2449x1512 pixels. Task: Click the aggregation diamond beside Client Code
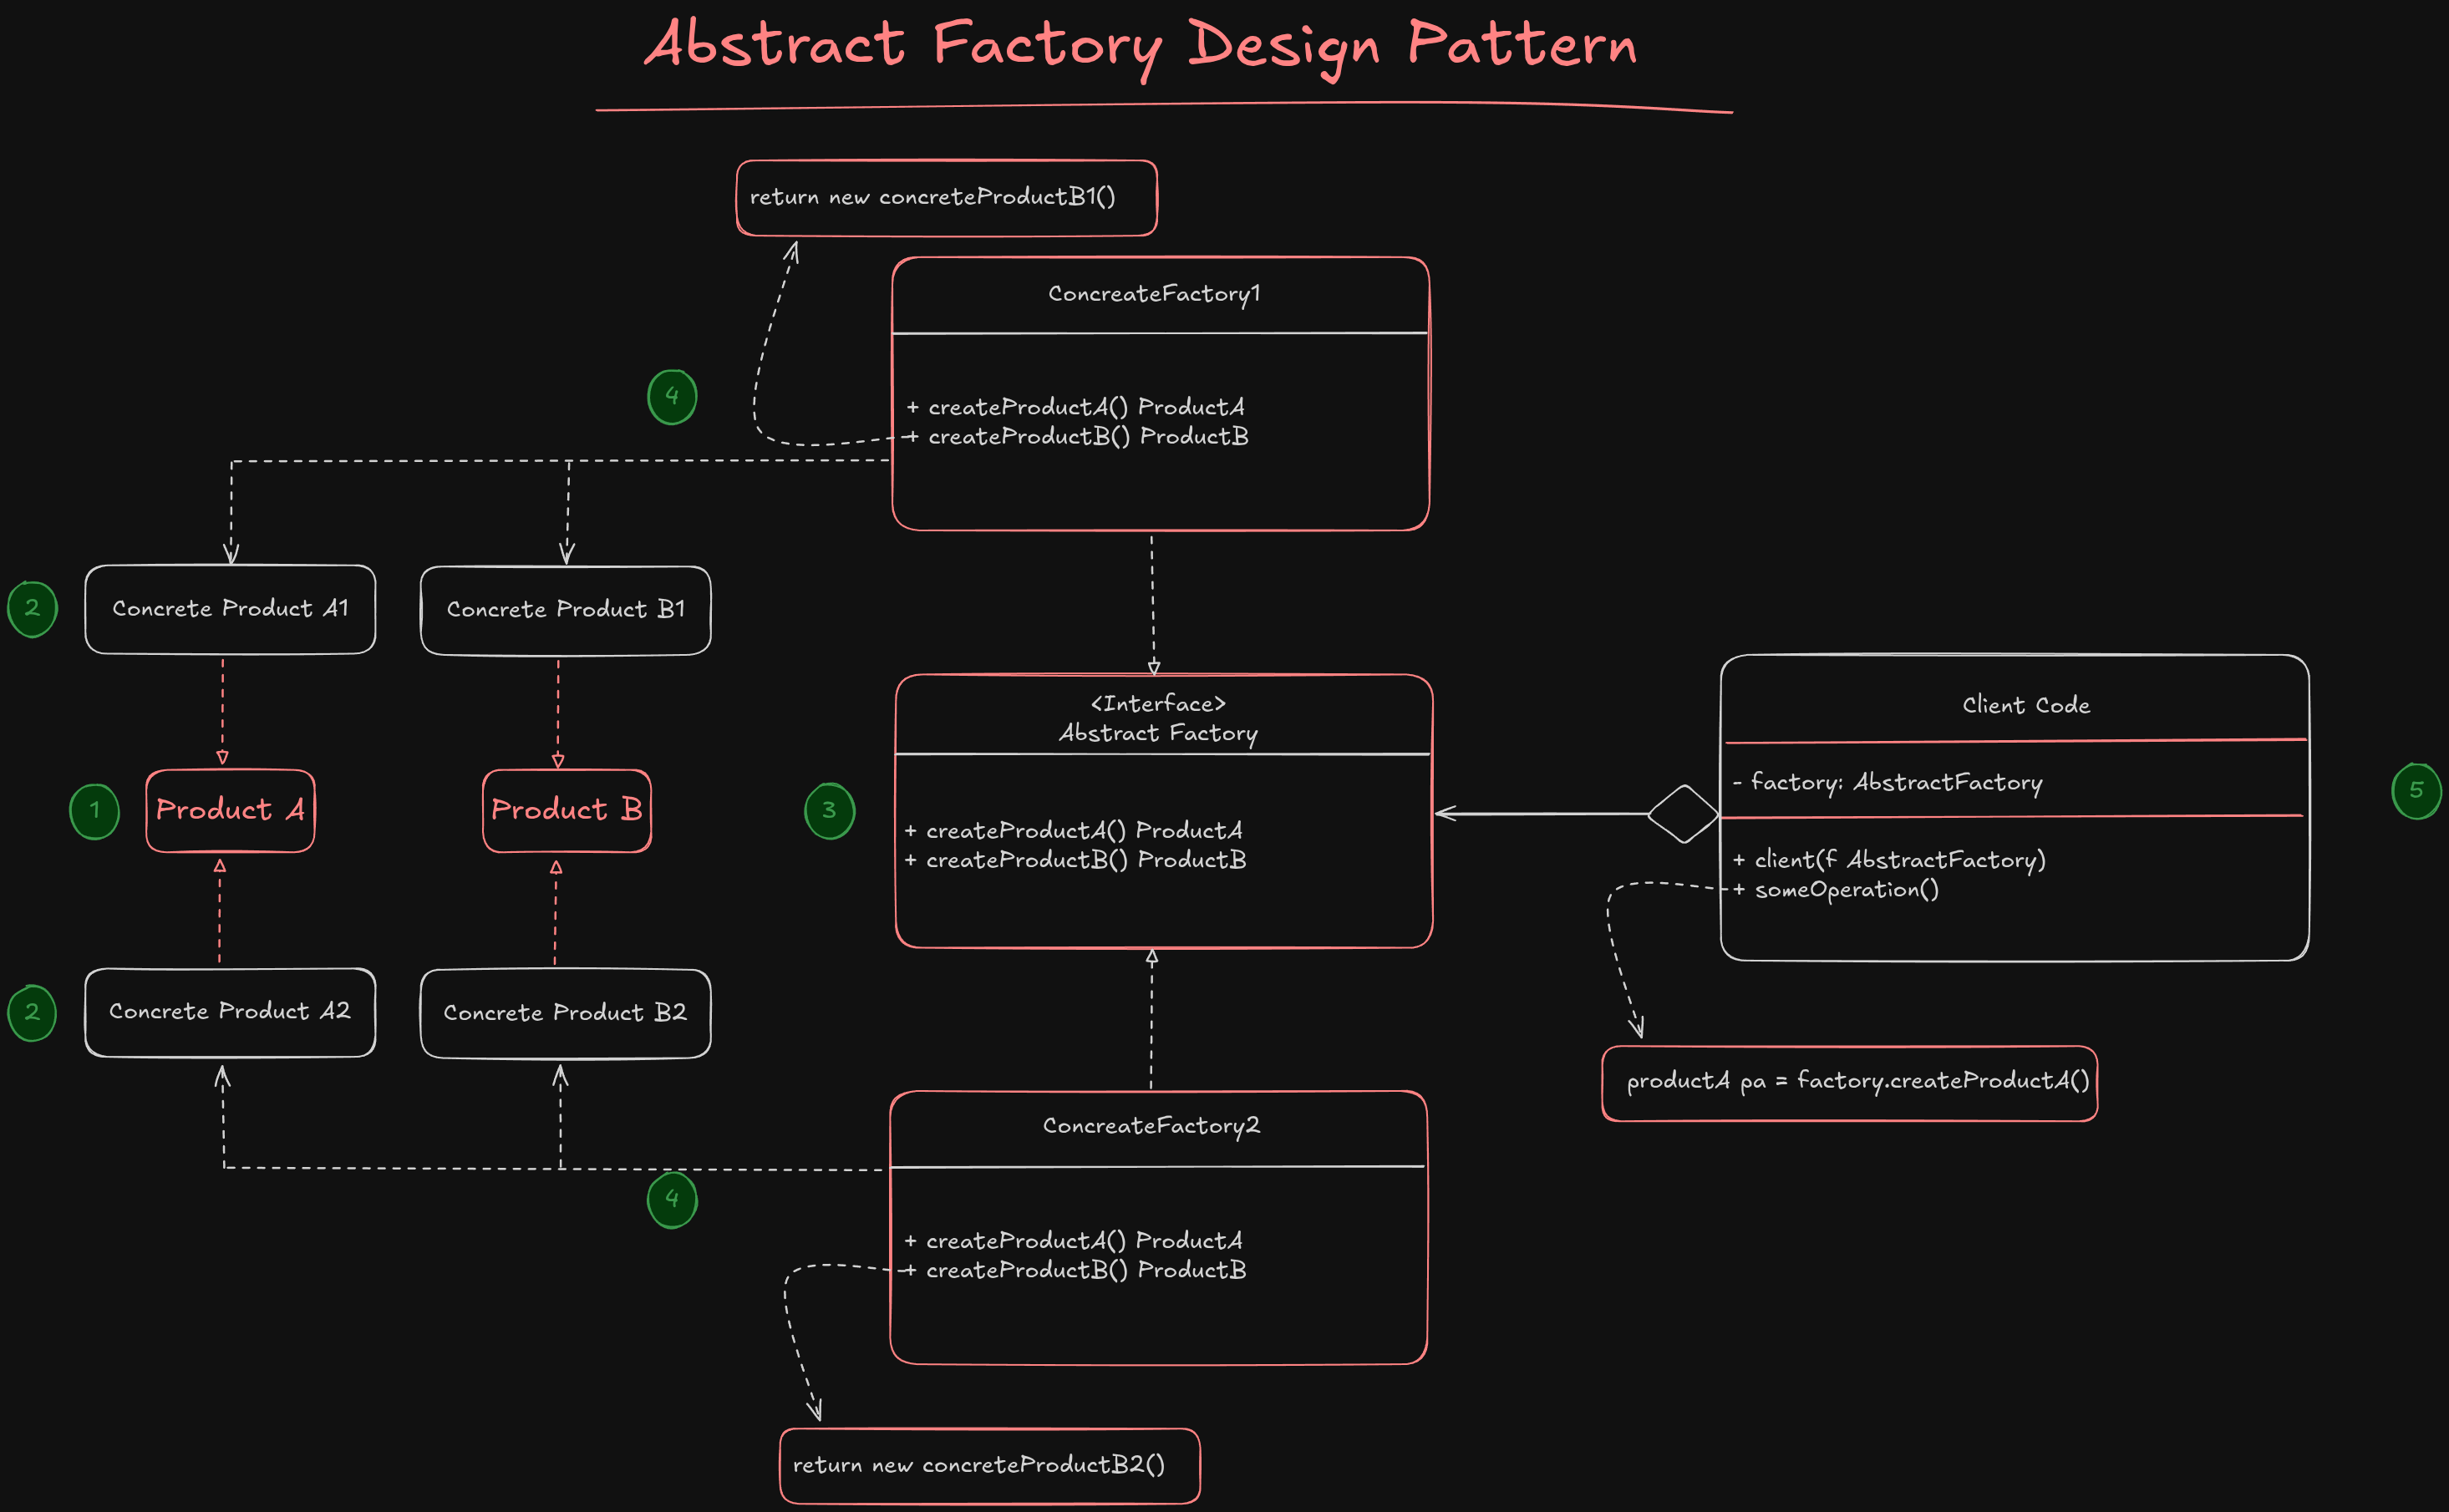(x=1683, y=814)
